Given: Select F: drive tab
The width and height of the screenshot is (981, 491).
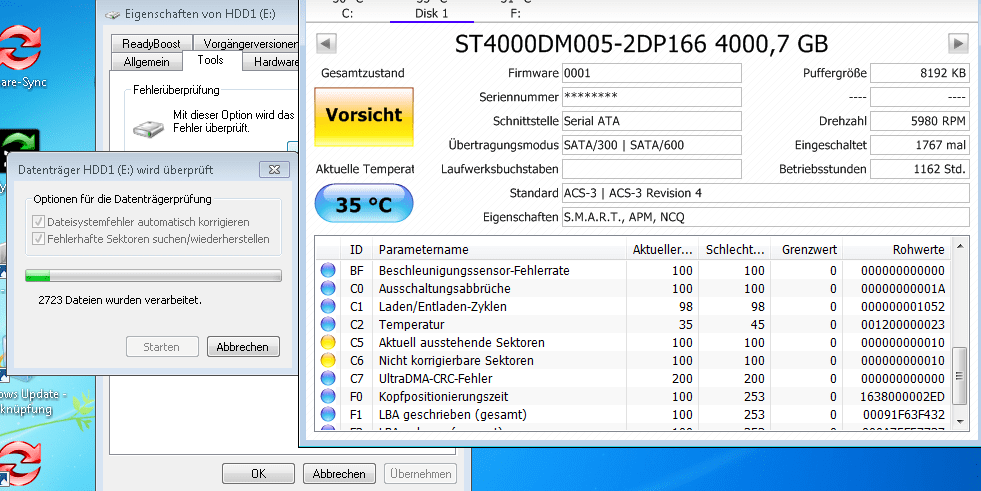Looking at the screenshot, I should [x=515, y=13].
